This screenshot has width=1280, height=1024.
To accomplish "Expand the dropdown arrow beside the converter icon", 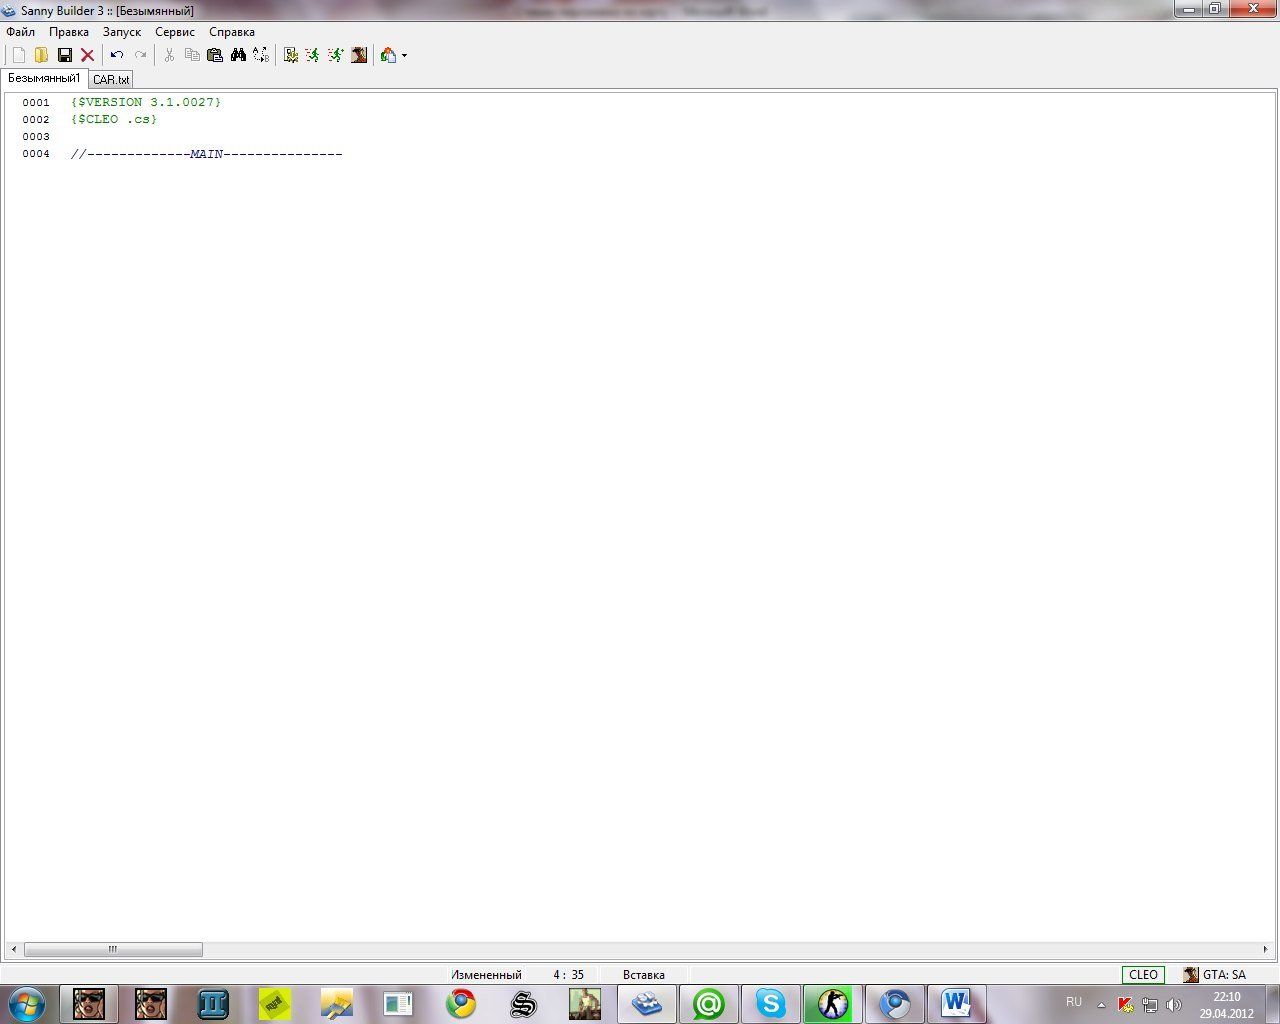I will click(404, 56).
